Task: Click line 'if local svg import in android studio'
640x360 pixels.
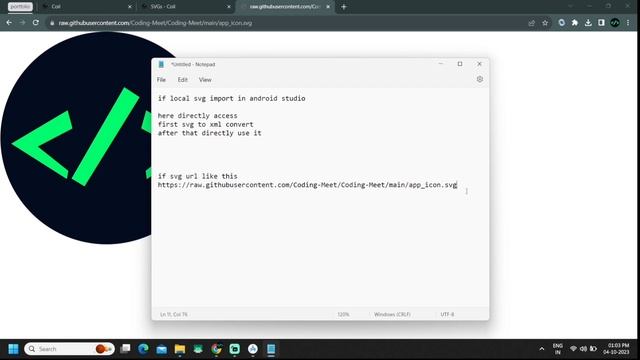Action: [x=231, y=98]
